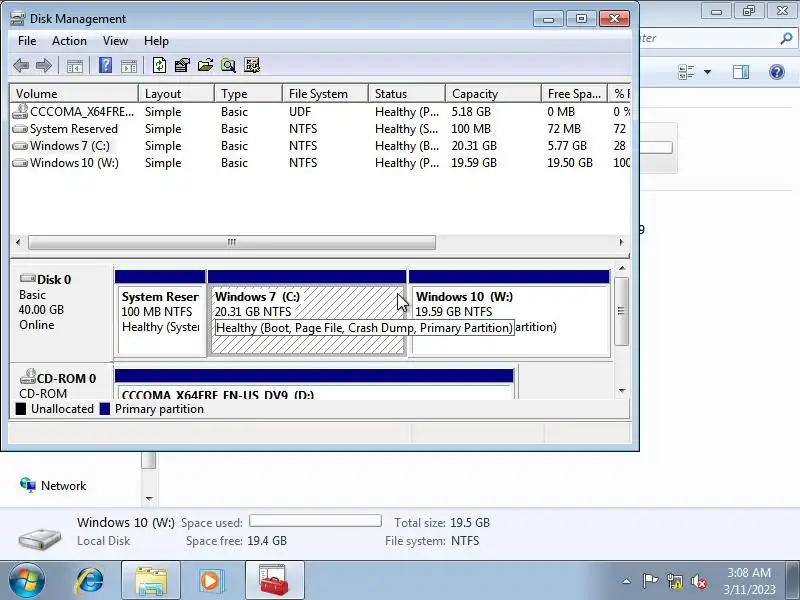
Task: Select the Windows 10 (W:) partition block
Action: pos(509,314)
